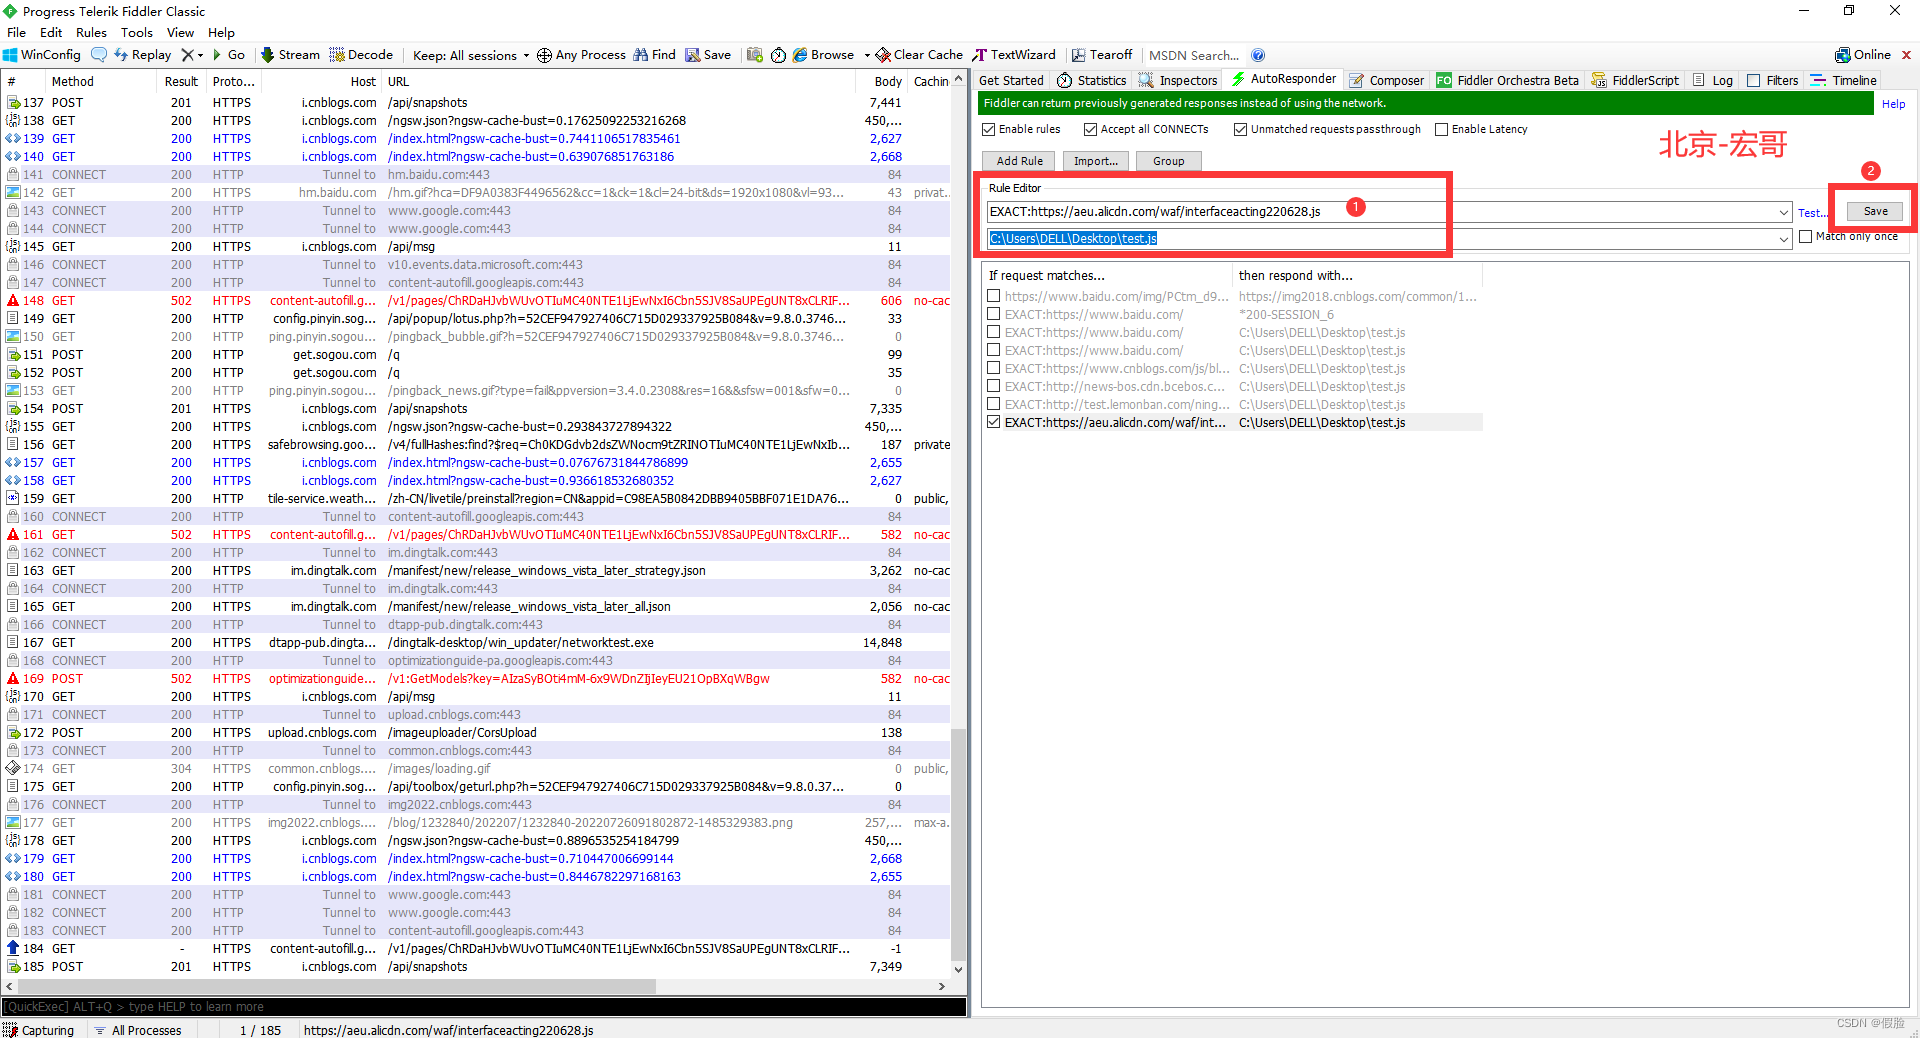Enable the test.lemonban.com rule checkbox
Screen dimensions: 1920x1038
[993, 405]
